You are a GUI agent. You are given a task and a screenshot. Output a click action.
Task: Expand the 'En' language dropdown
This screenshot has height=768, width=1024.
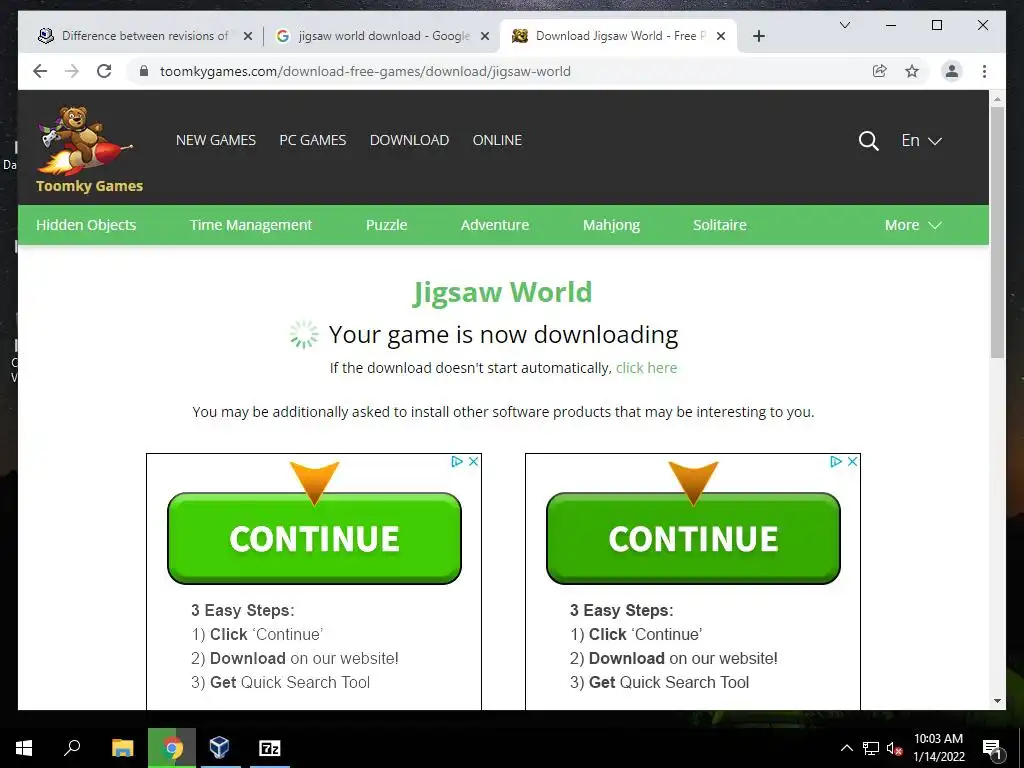point(921,140)
